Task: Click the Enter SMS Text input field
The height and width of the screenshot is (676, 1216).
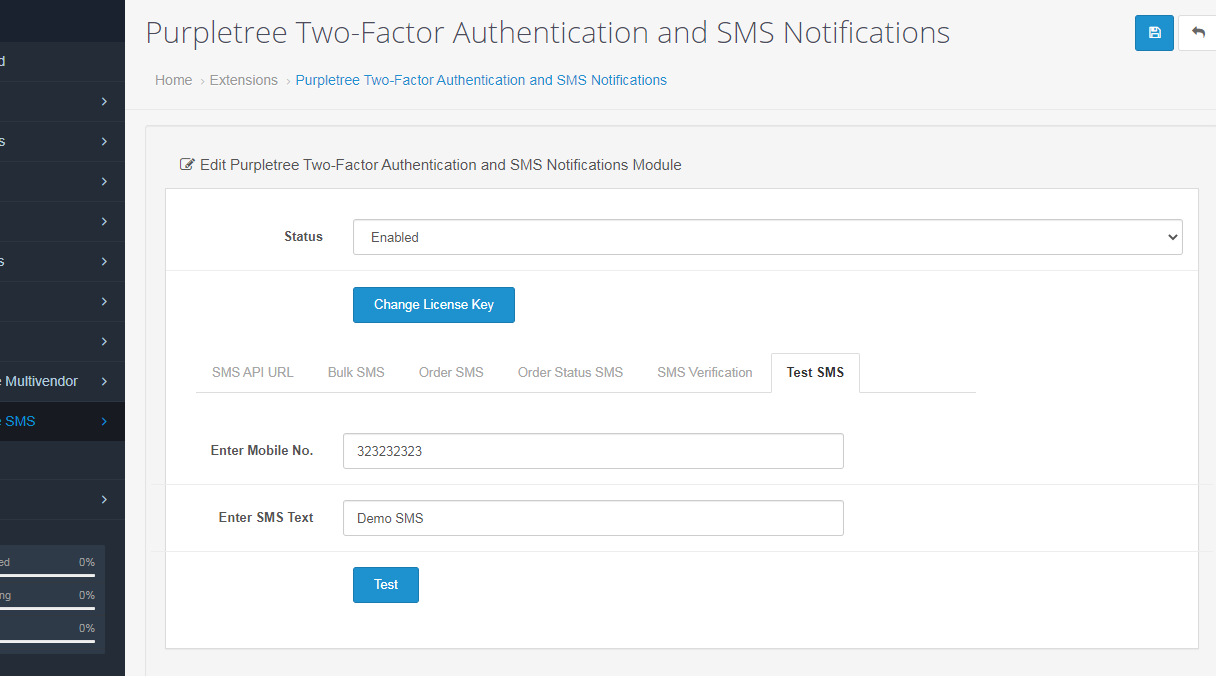Action: [593, 518]
